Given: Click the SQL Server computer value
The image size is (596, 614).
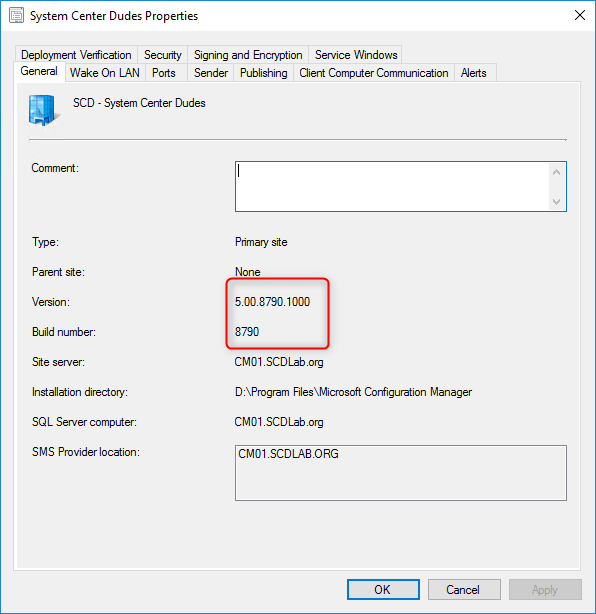Looking at the screenshot, I should click(x=279, y=422).
